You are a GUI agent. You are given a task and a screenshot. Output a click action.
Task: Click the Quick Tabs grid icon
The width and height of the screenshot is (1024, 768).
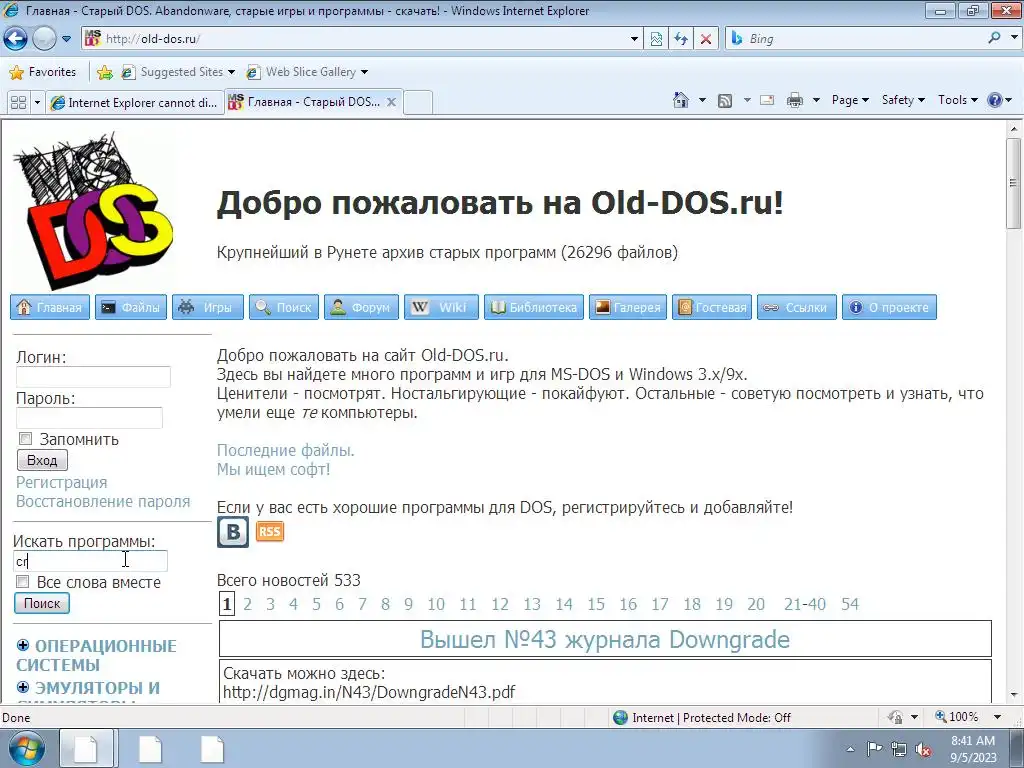click(18, 103)
